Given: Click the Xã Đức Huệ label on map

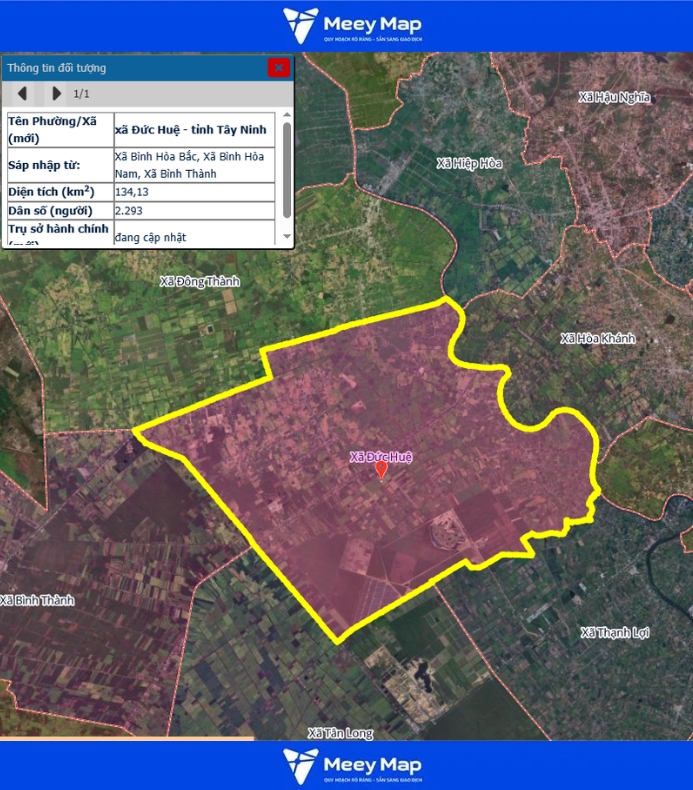Looking at the screenshot, I should [381, 457].
